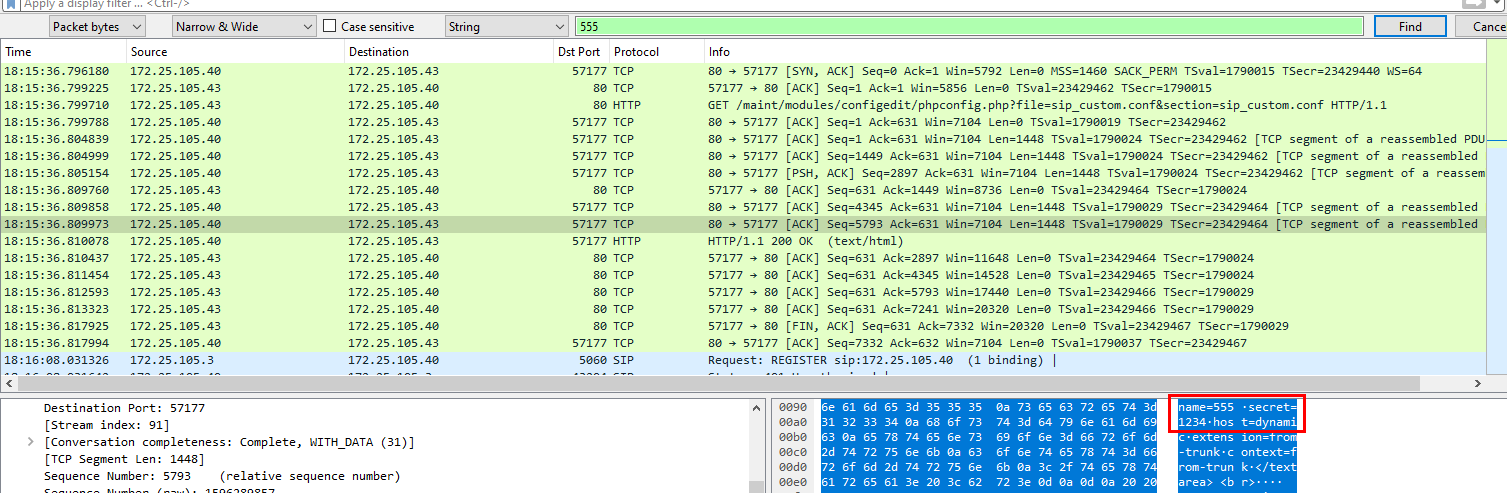Screen dimensions: 1507x493
Task: Click the search field containing 555
Action: pyautogui.click(x=969, y=27)
